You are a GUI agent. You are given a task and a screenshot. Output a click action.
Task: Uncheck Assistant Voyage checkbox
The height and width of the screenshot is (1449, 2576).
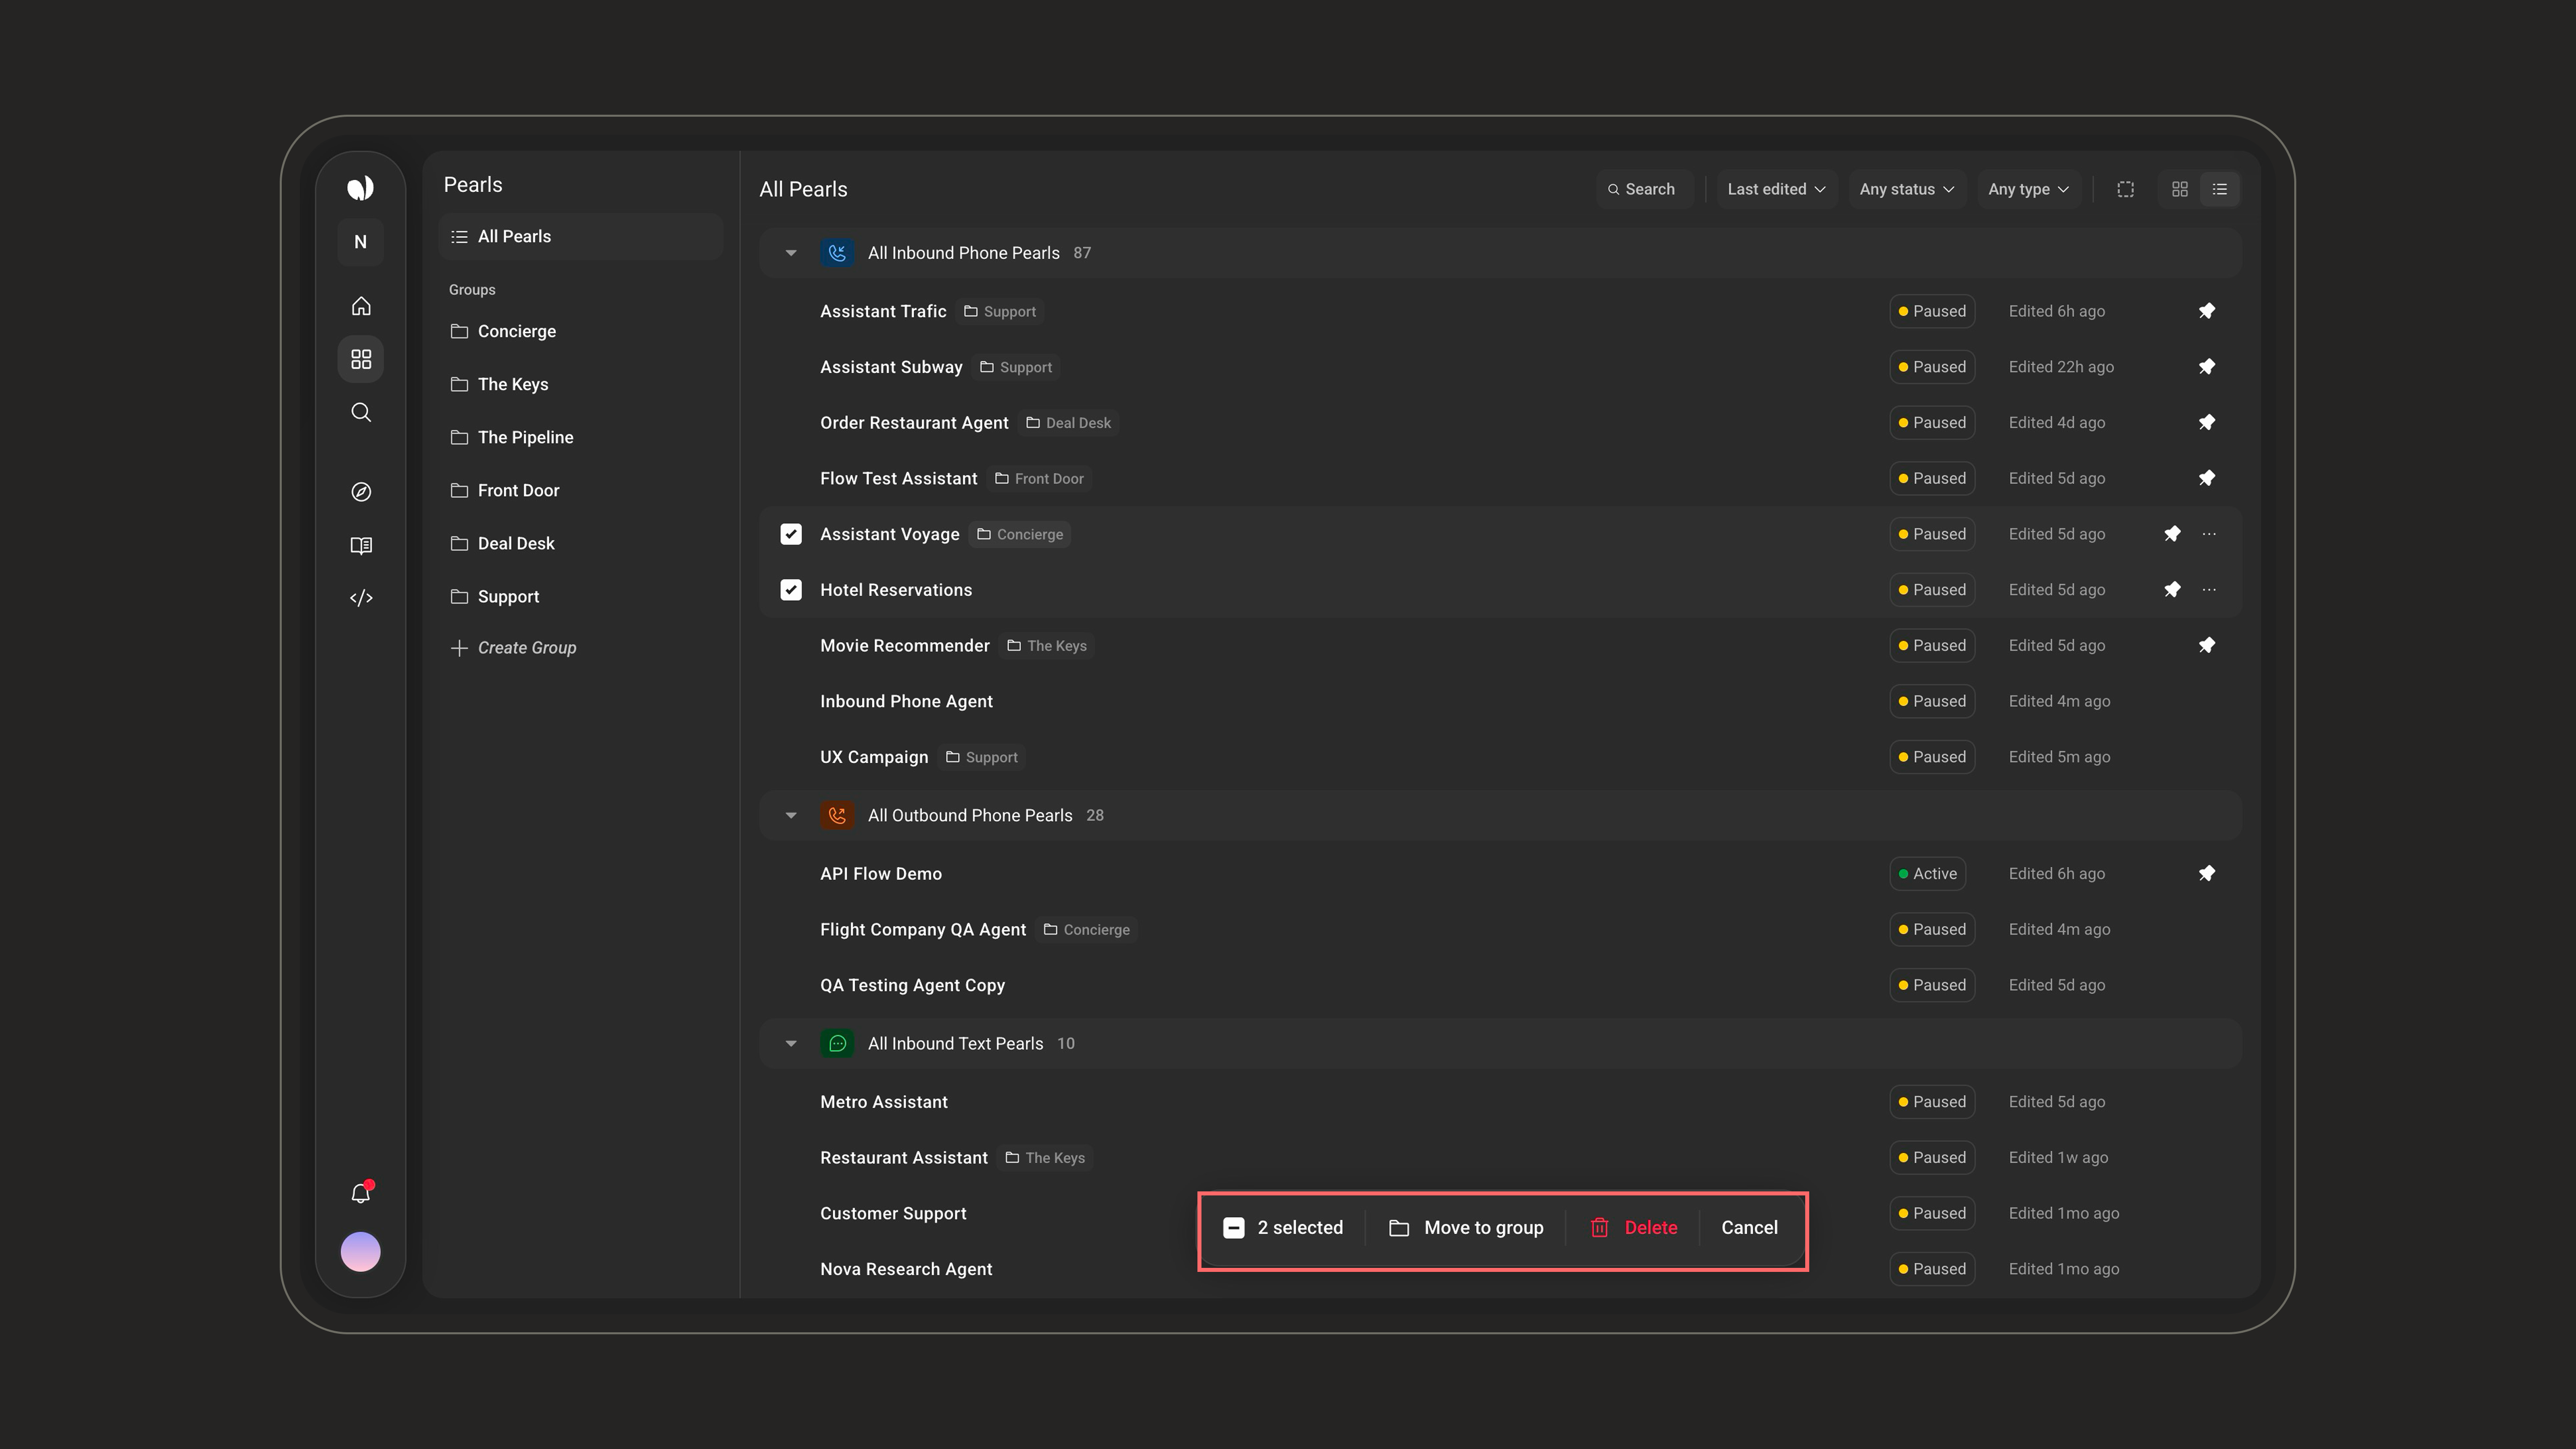pos(791,534)
